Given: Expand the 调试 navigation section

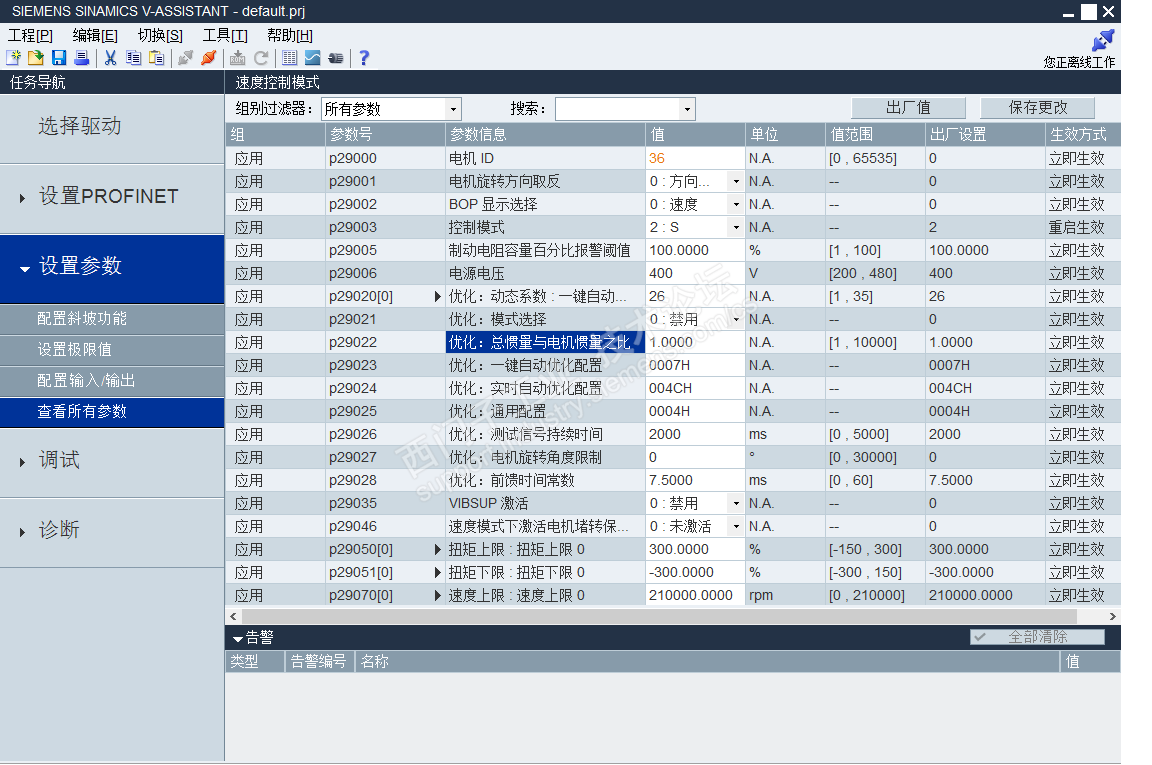Looking at the screenshot, I should [22, 462].
